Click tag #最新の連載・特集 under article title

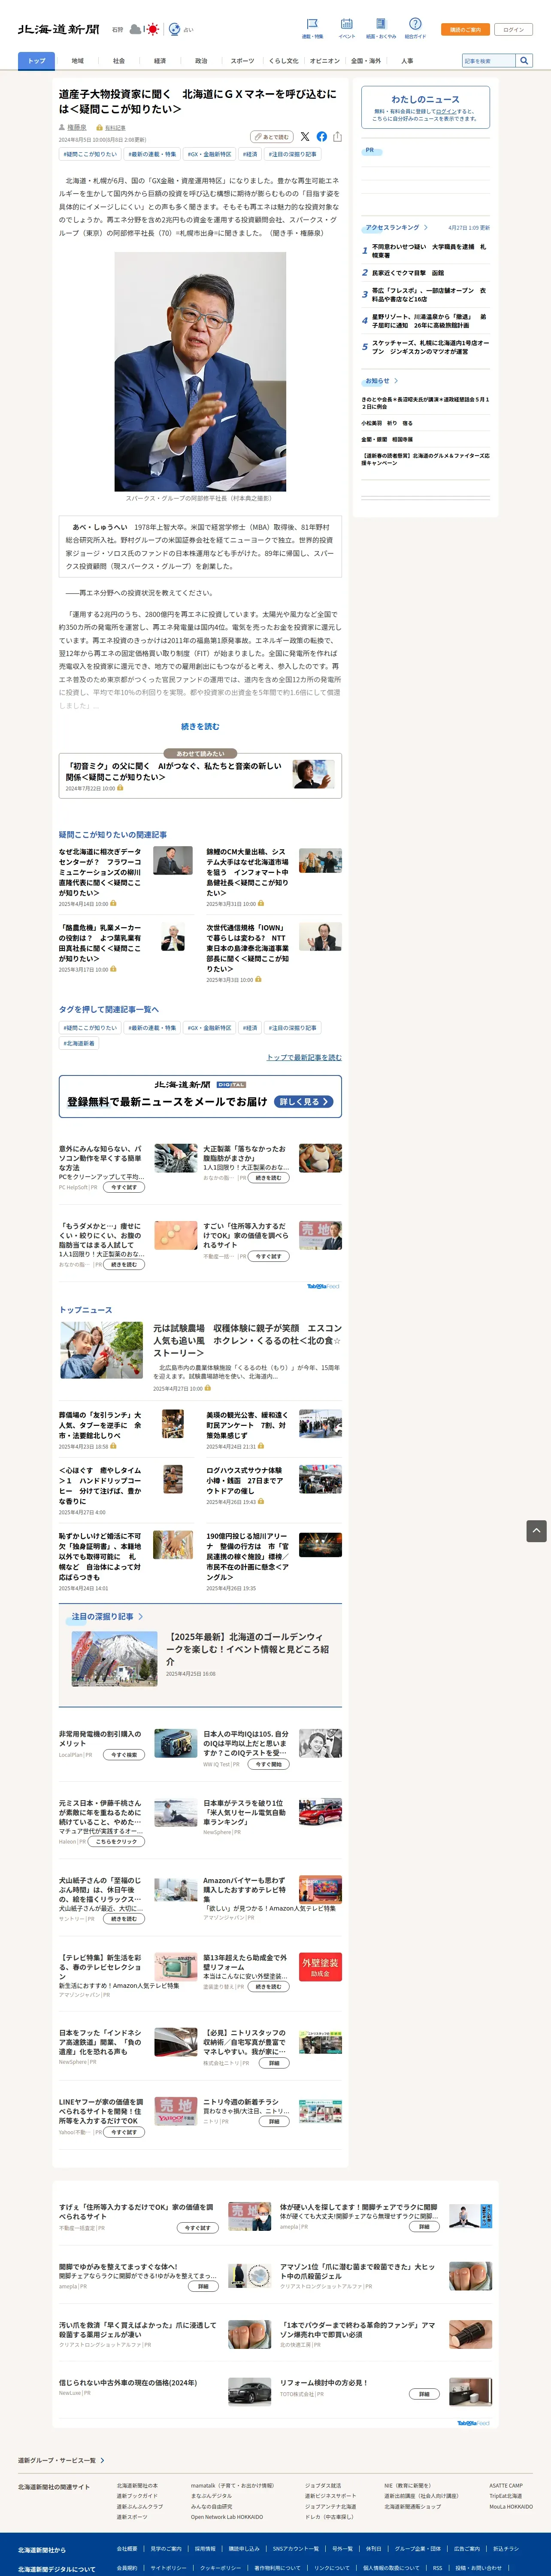[x=152, y=155]
